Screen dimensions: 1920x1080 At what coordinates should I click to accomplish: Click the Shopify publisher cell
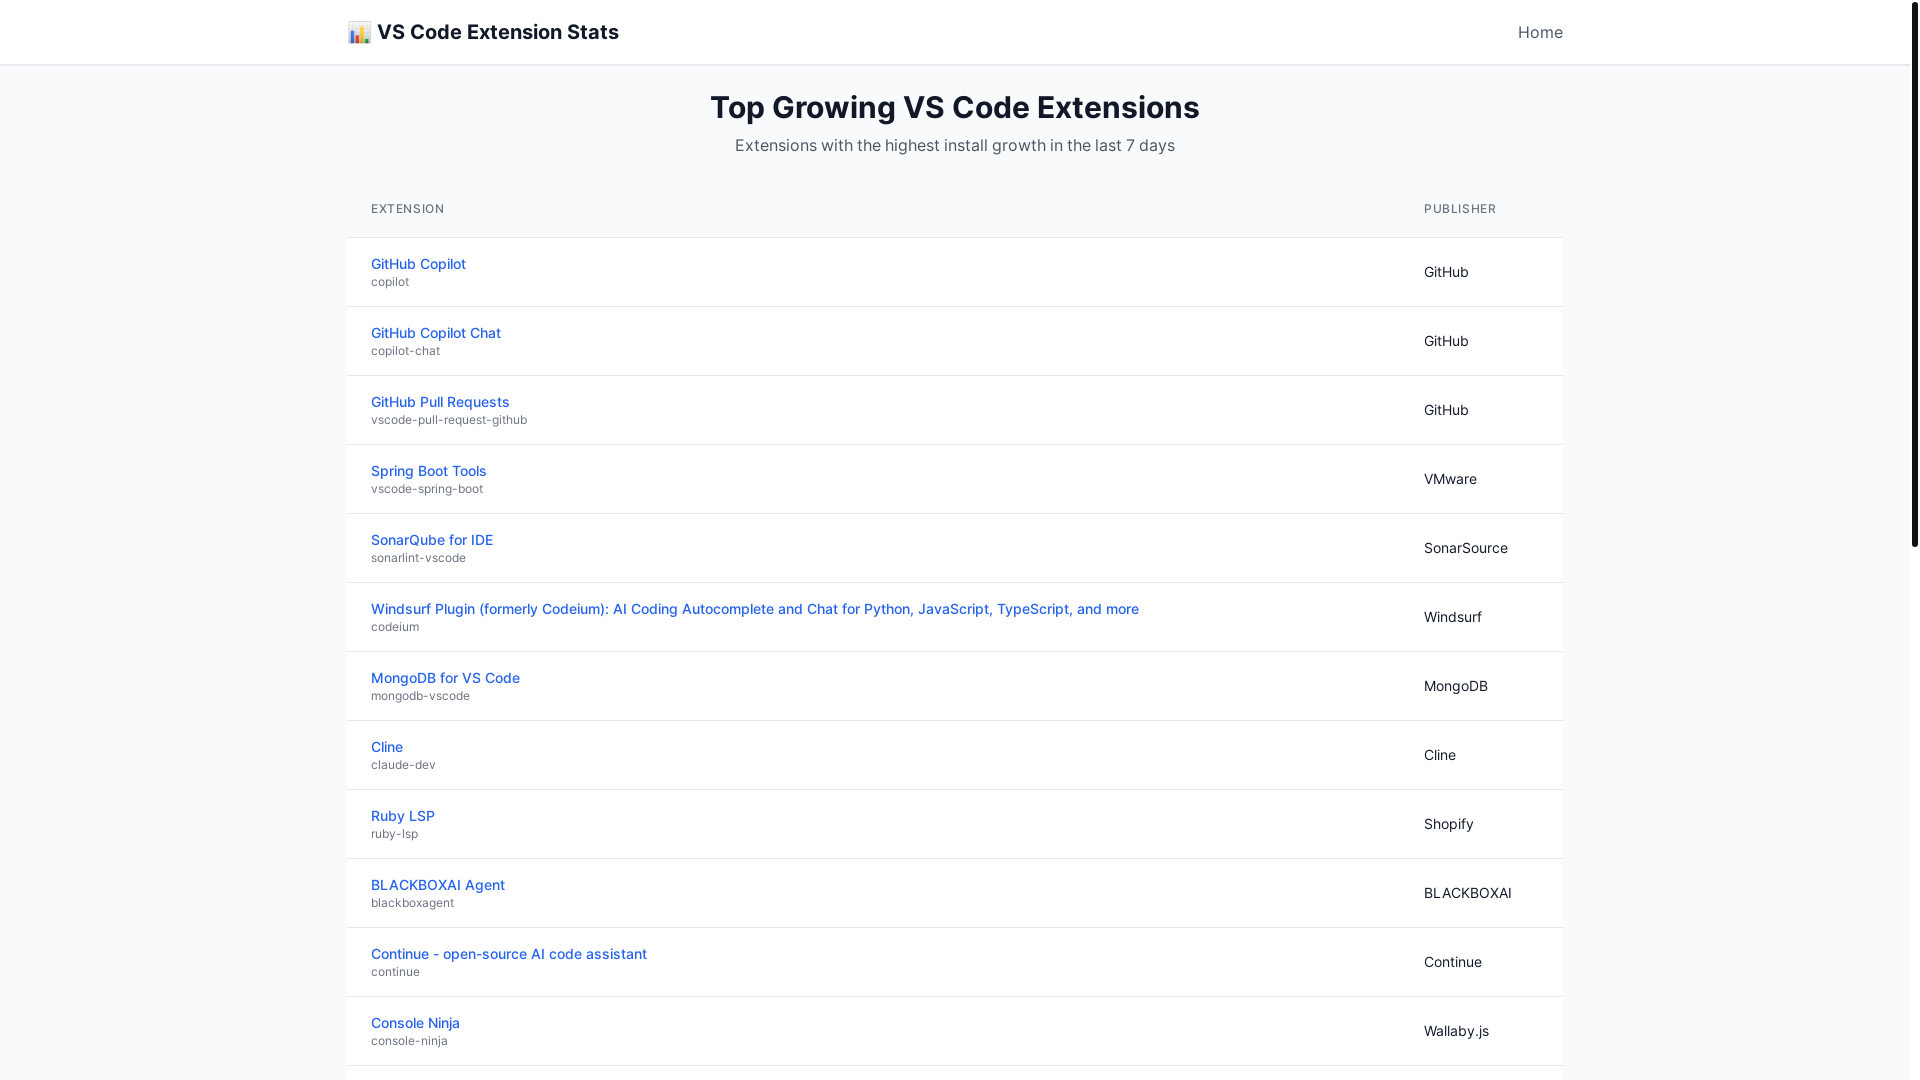pyautogui.click(x=1449, y=824)
